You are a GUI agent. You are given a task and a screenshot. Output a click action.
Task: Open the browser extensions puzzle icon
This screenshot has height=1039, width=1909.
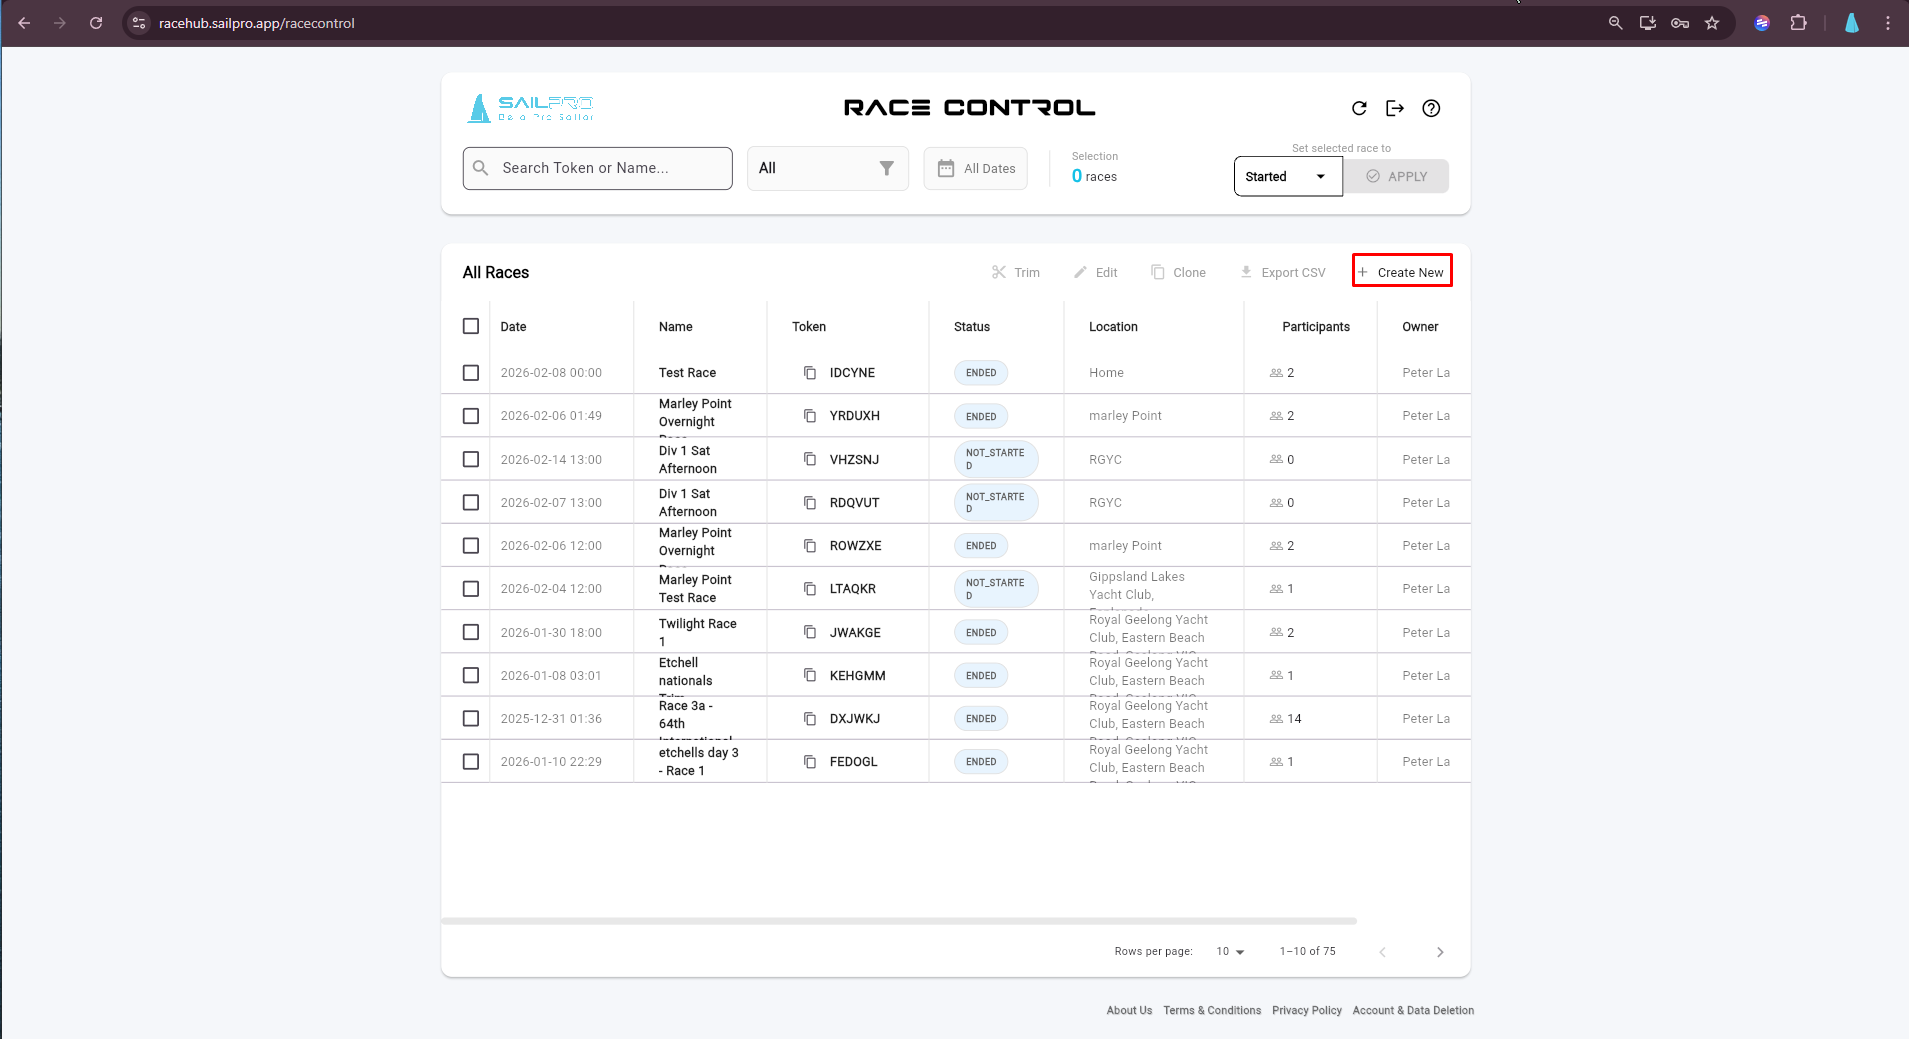pyautogui.click(x=1798, y=23)
